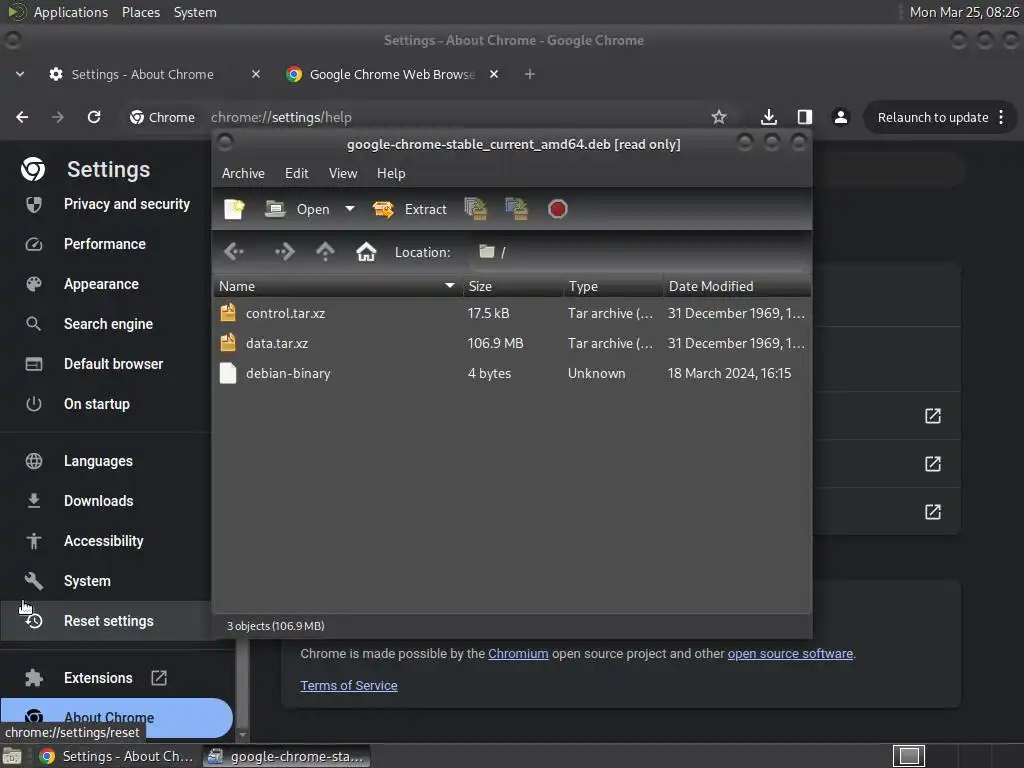
Task: Select About Chrome in the sidebar
Action: [x=116, y=718]
